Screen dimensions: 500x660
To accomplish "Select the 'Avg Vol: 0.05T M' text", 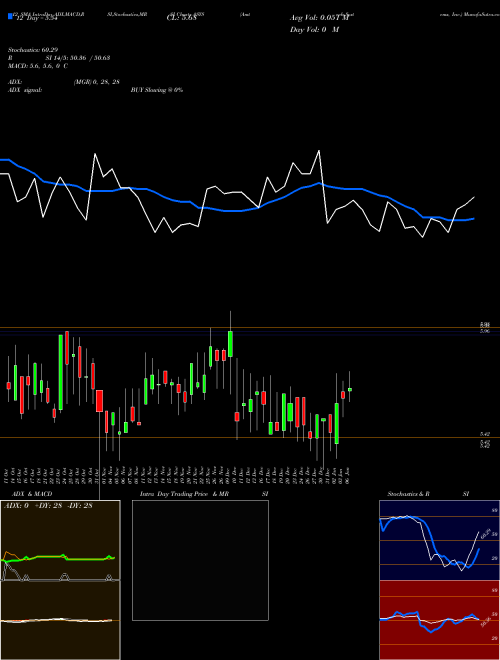I will click(319, 18).
